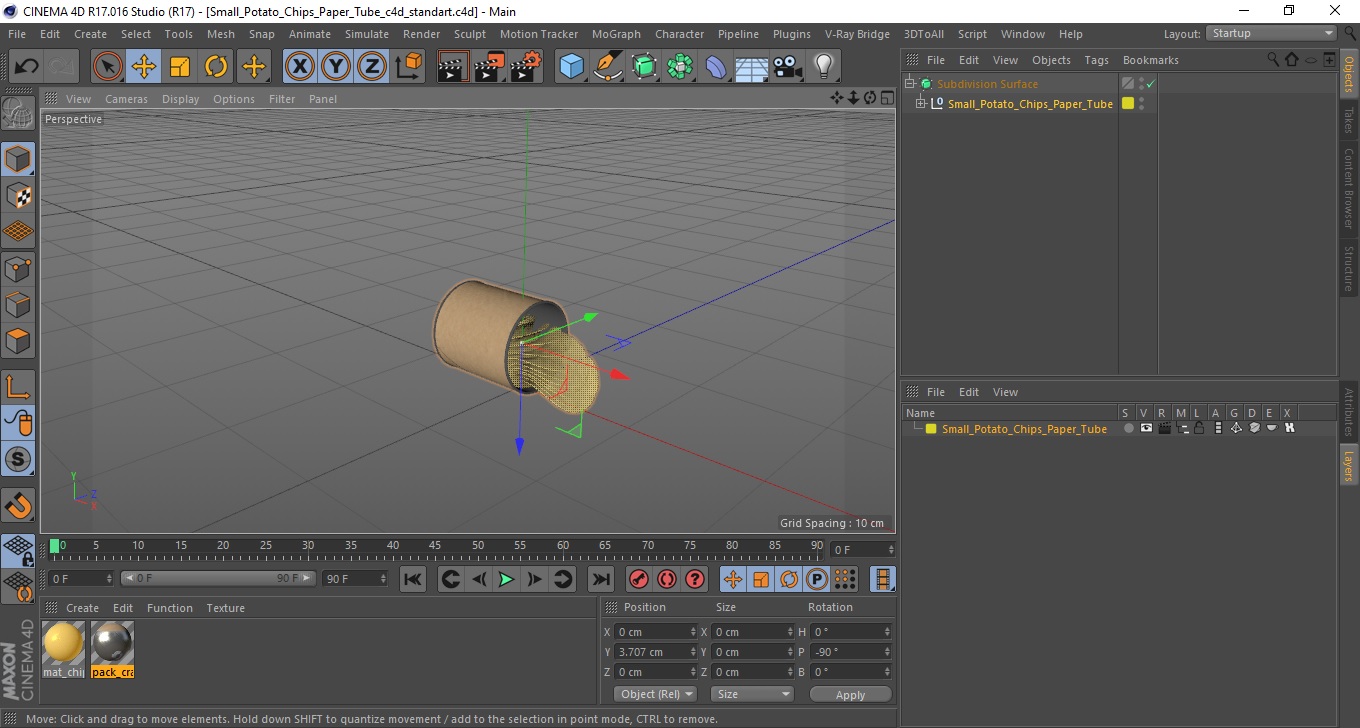The image size is (1360, 728).
Task: Toggle Parameter keyframe recording P
Action: 817,579
